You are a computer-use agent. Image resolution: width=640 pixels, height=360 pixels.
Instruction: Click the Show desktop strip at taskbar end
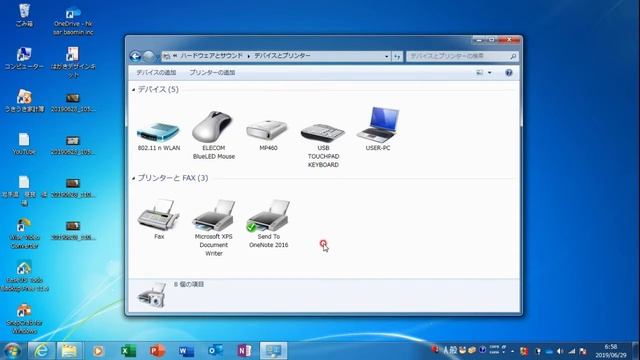point(636,351)
